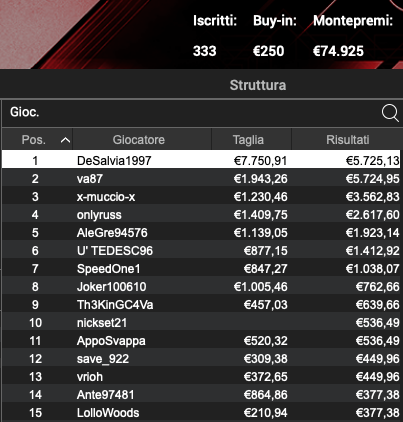This screenshot has height=422, width=403.
Task: Click the search magnifier icon
Action: [390, 113]
